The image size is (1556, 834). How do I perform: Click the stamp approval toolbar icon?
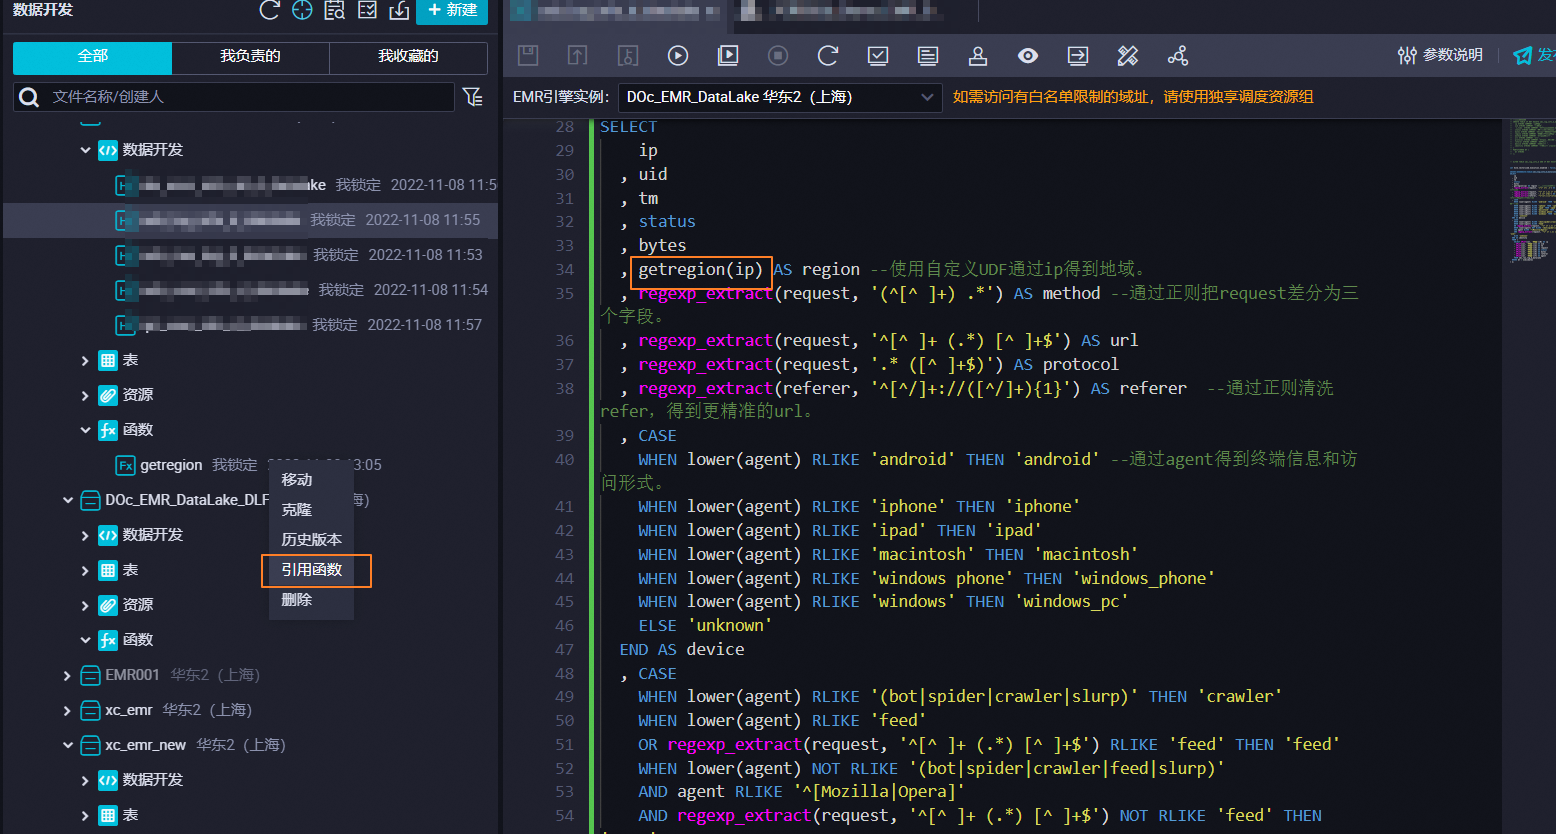(x=978, y=56)
